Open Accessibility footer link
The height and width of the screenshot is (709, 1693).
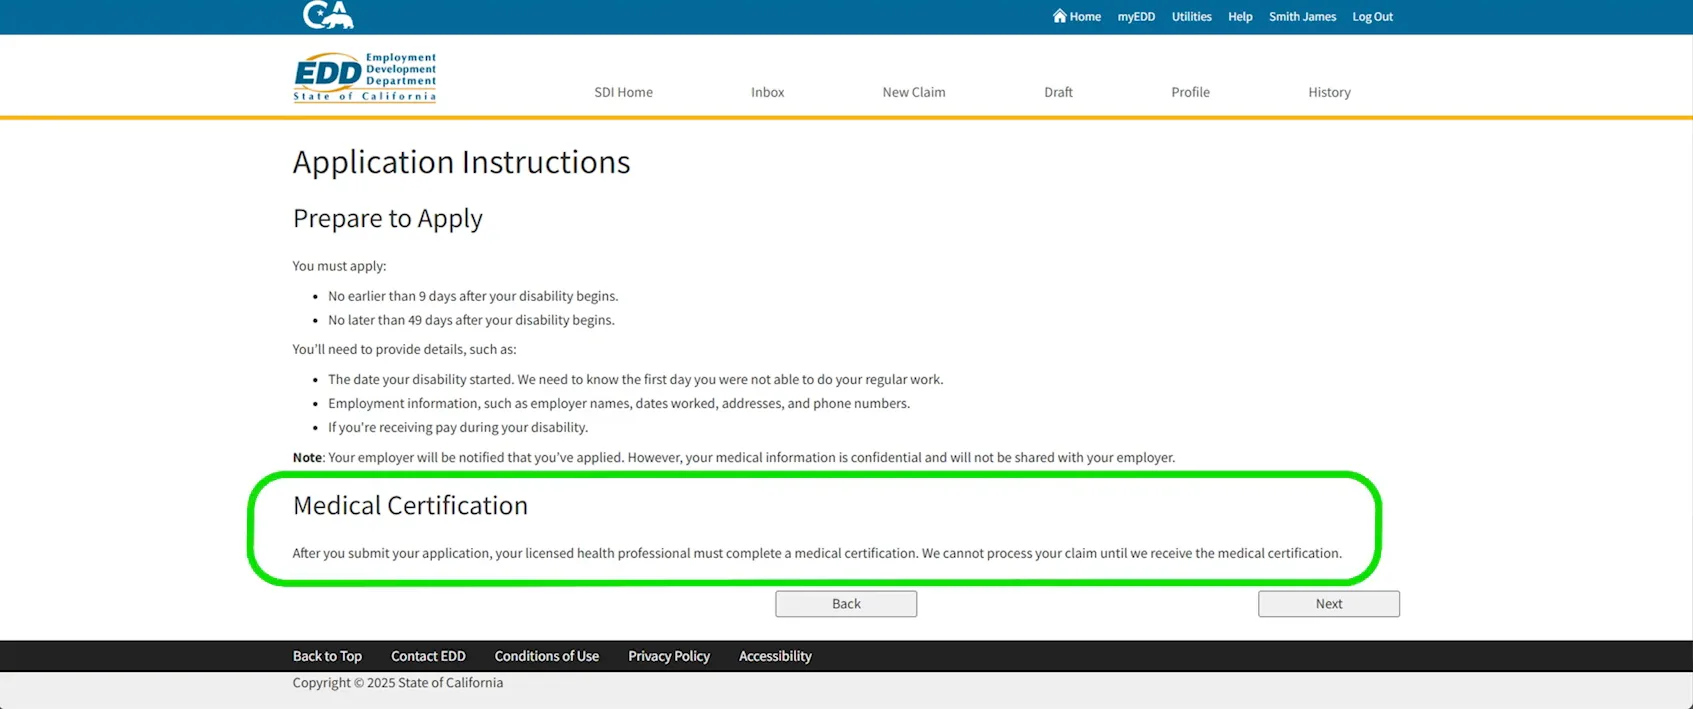click(775, 656)
